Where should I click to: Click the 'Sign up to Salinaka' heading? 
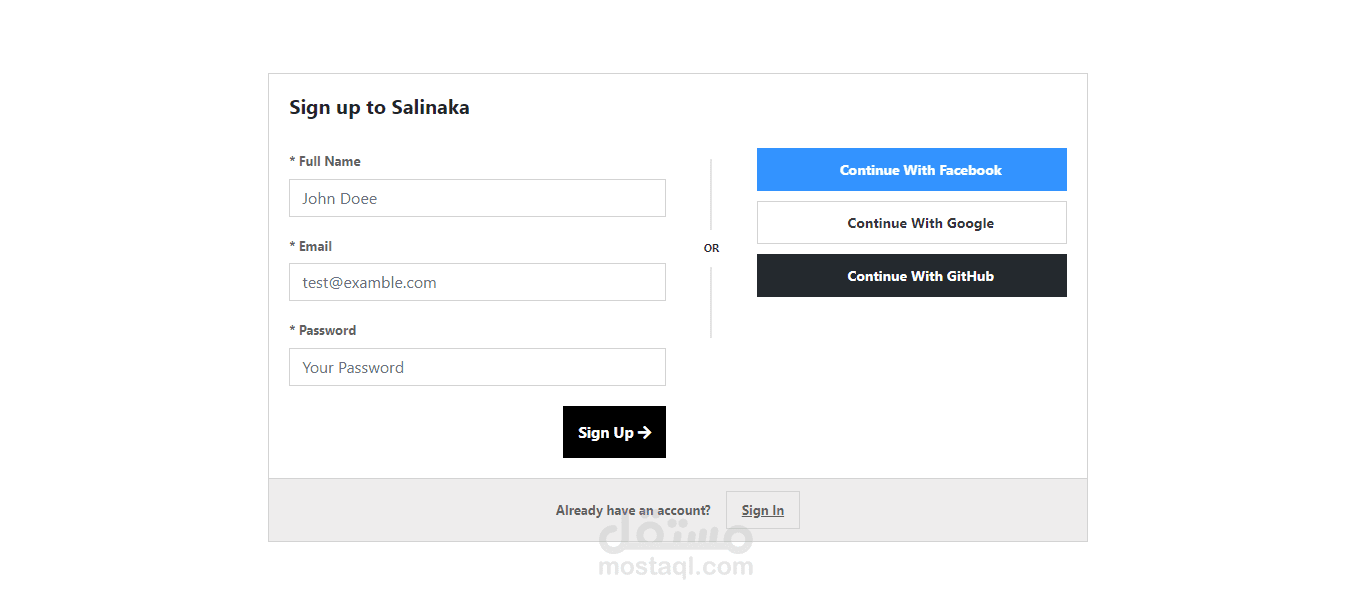(379, 108)
